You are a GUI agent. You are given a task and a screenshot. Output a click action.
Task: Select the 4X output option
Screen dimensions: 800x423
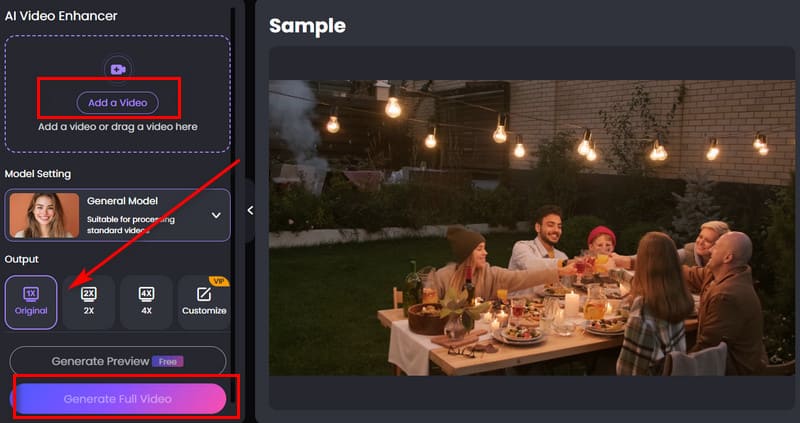[146, 302]
